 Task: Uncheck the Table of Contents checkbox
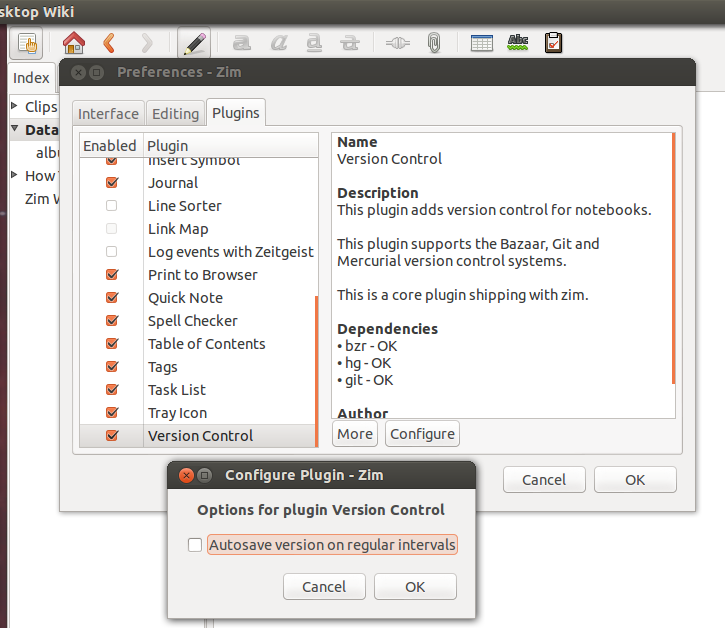112,344
